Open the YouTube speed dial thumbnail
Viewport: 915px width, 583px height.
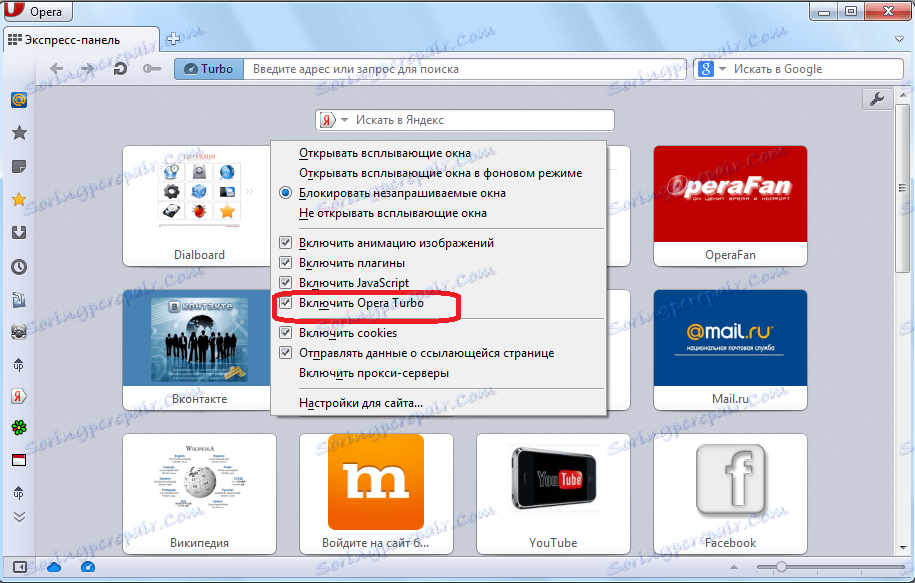[x=553, y=494]
